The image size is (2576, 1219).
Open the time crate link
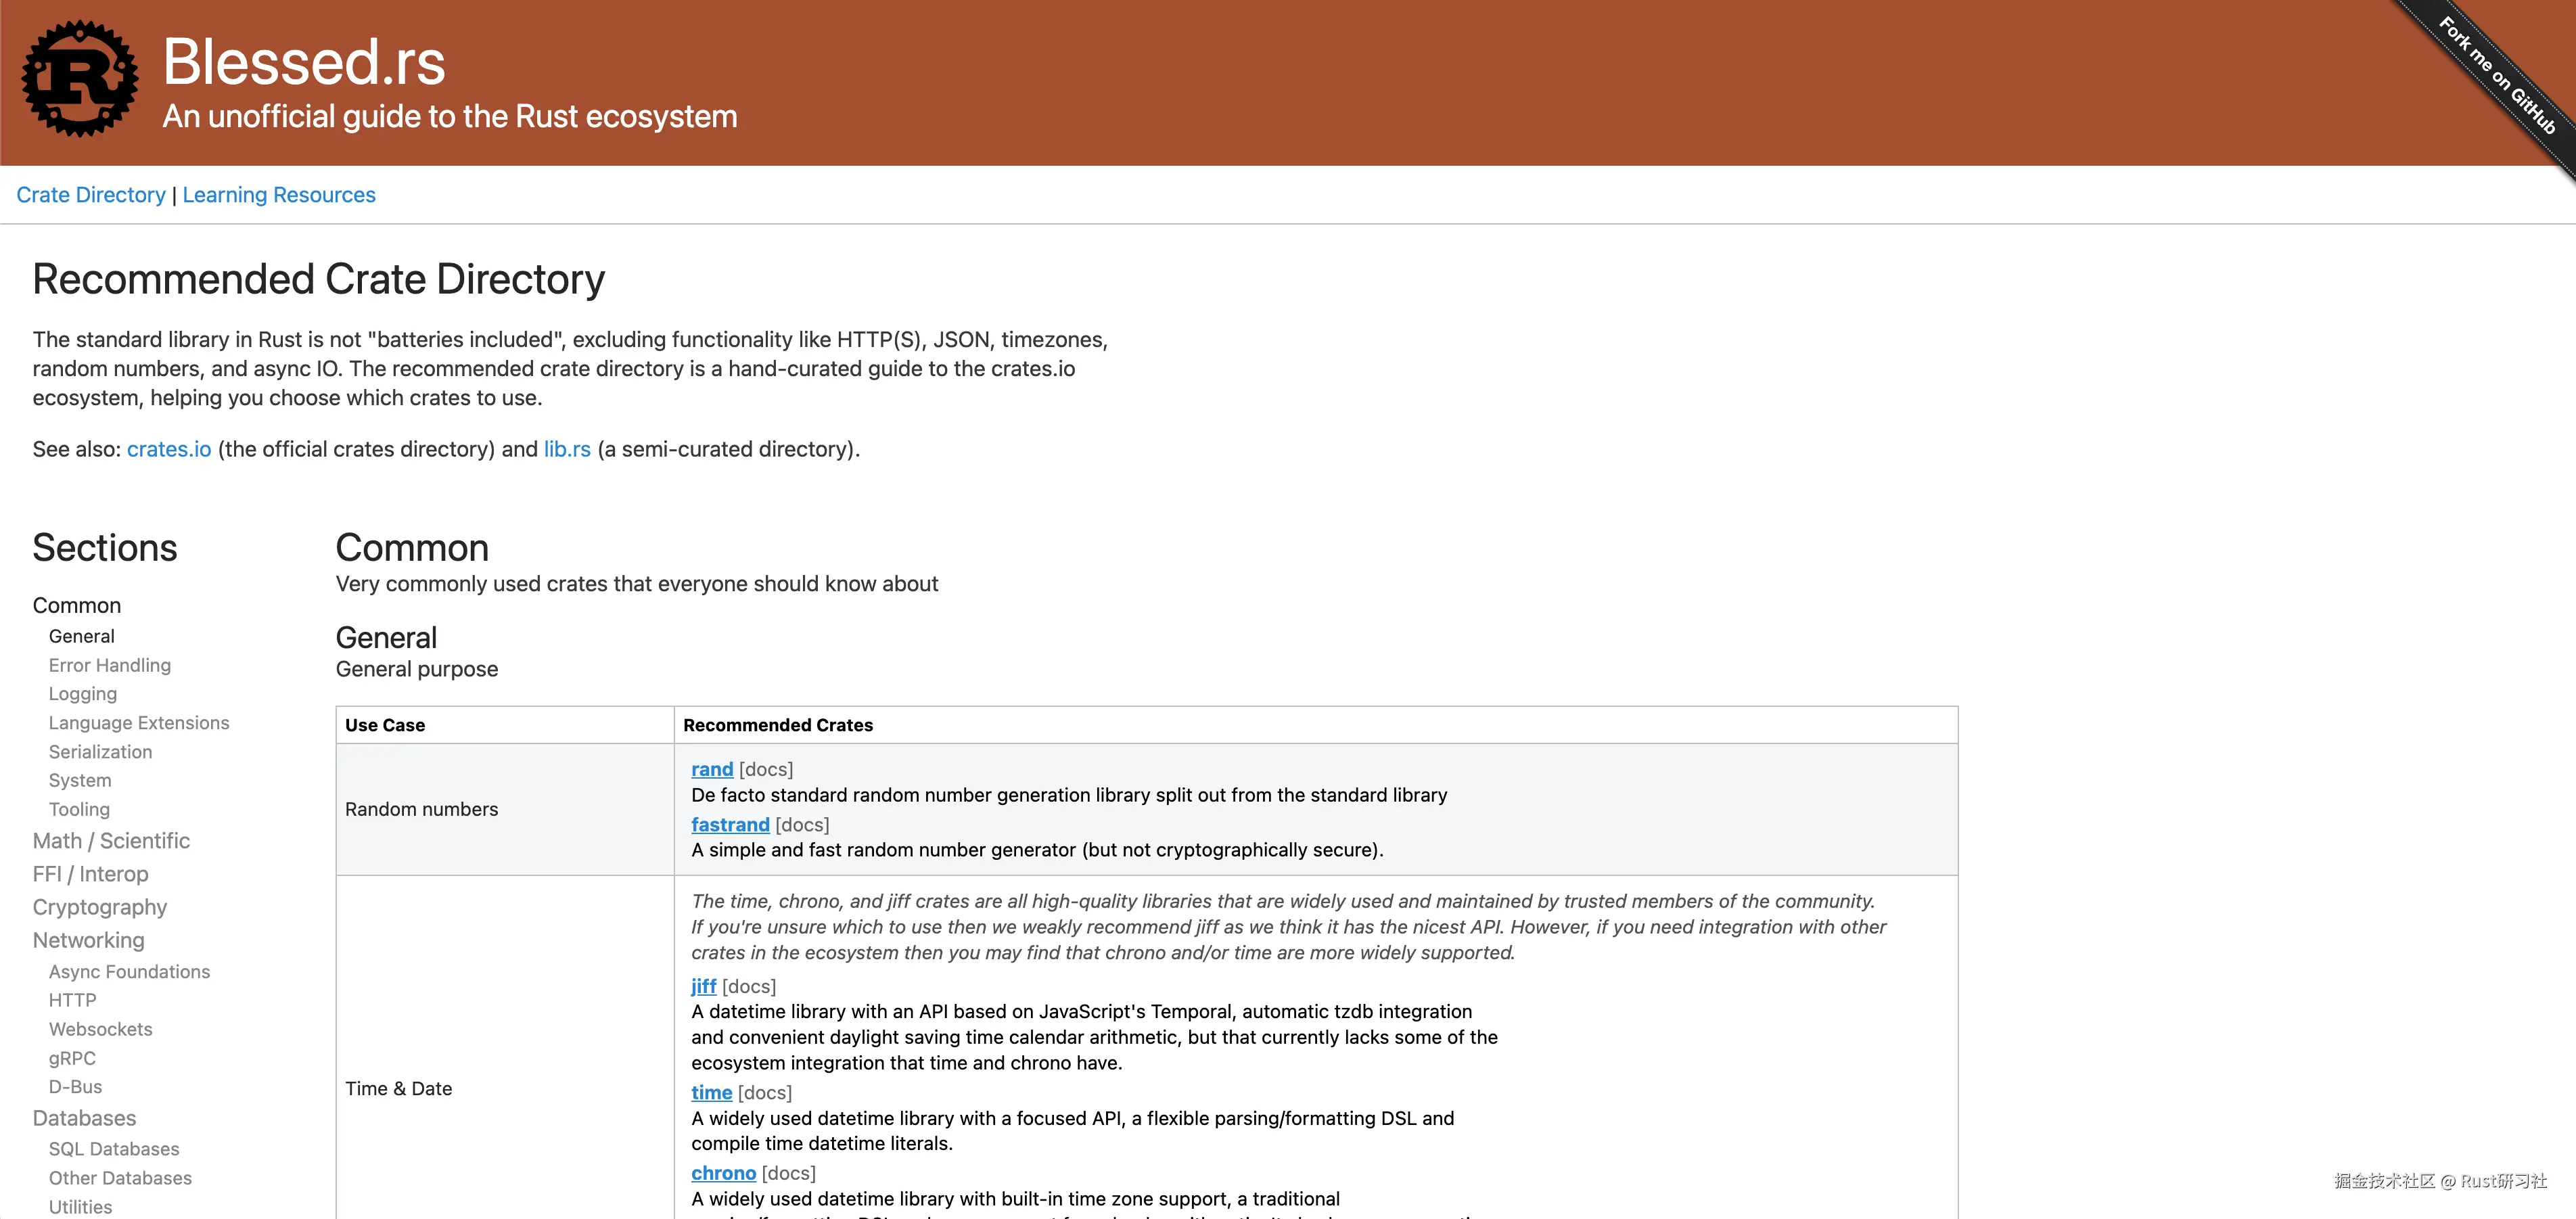point(712,1093)
